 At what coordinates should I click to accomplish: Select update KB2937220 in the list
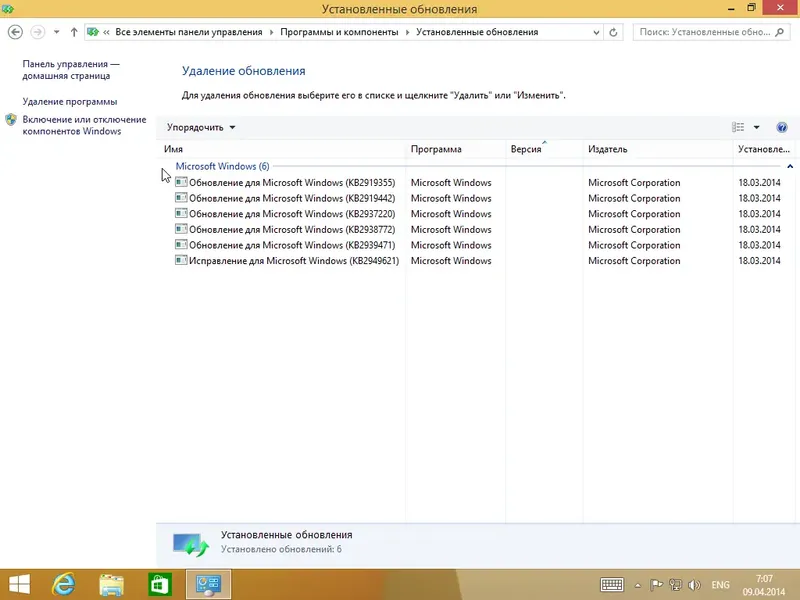[x=477, y=214]
